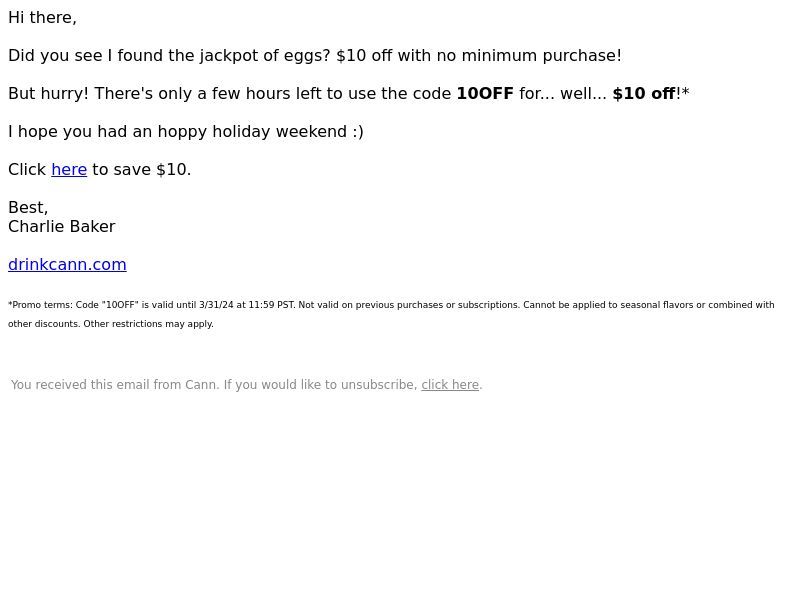Click the bold 10OFF promo code
The height and width of the screenshot is (600, 800).
[x=485, y=93]
